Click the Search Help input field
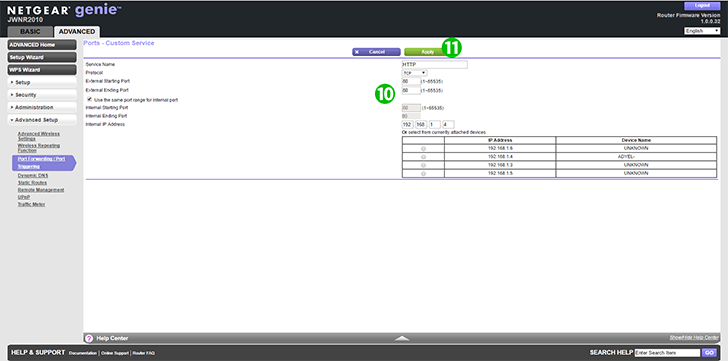The height and width of the screenshot is (361, 728). (667, 353)
